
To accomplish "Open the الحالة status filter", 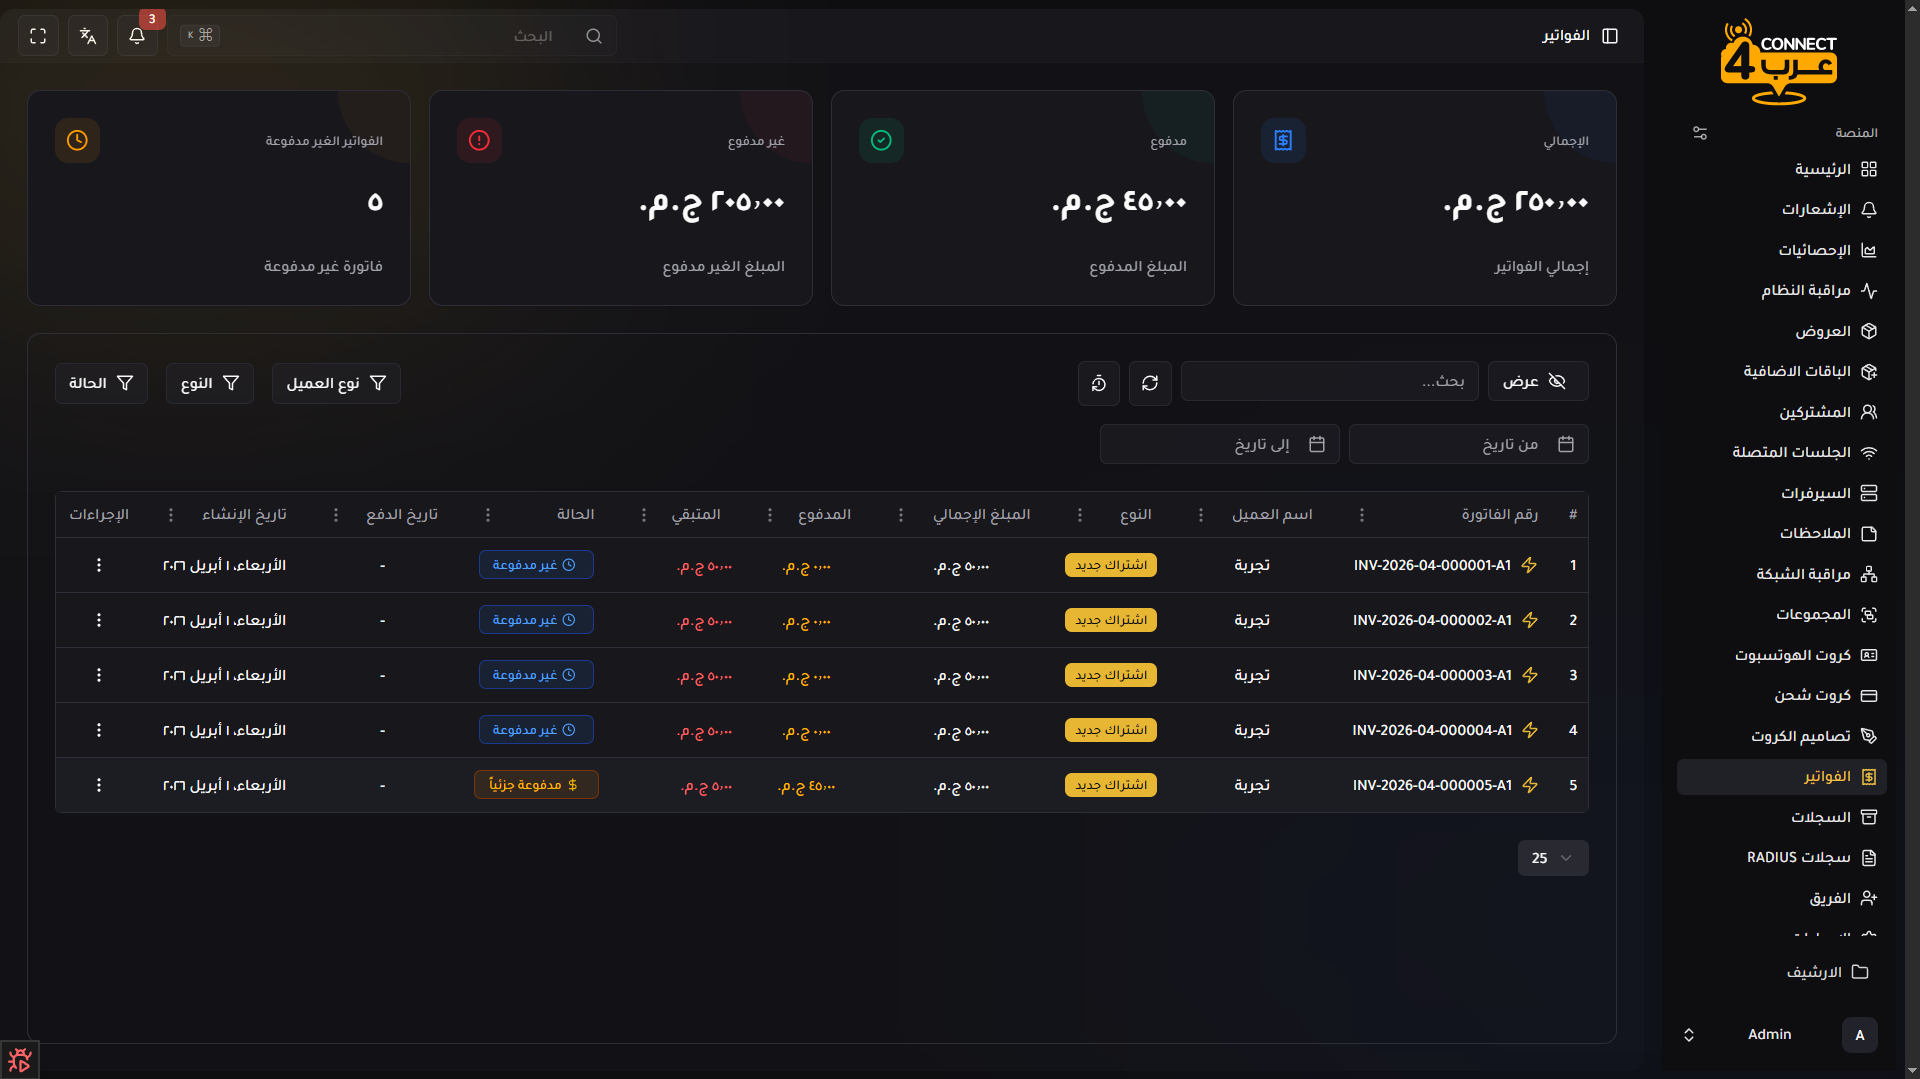I will tap(101, 383).
